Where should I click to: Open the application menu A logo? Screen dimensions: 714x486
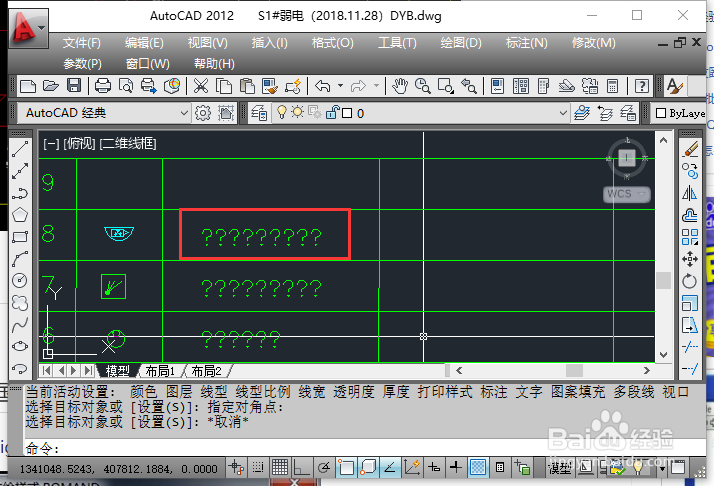tap(28, 28)
